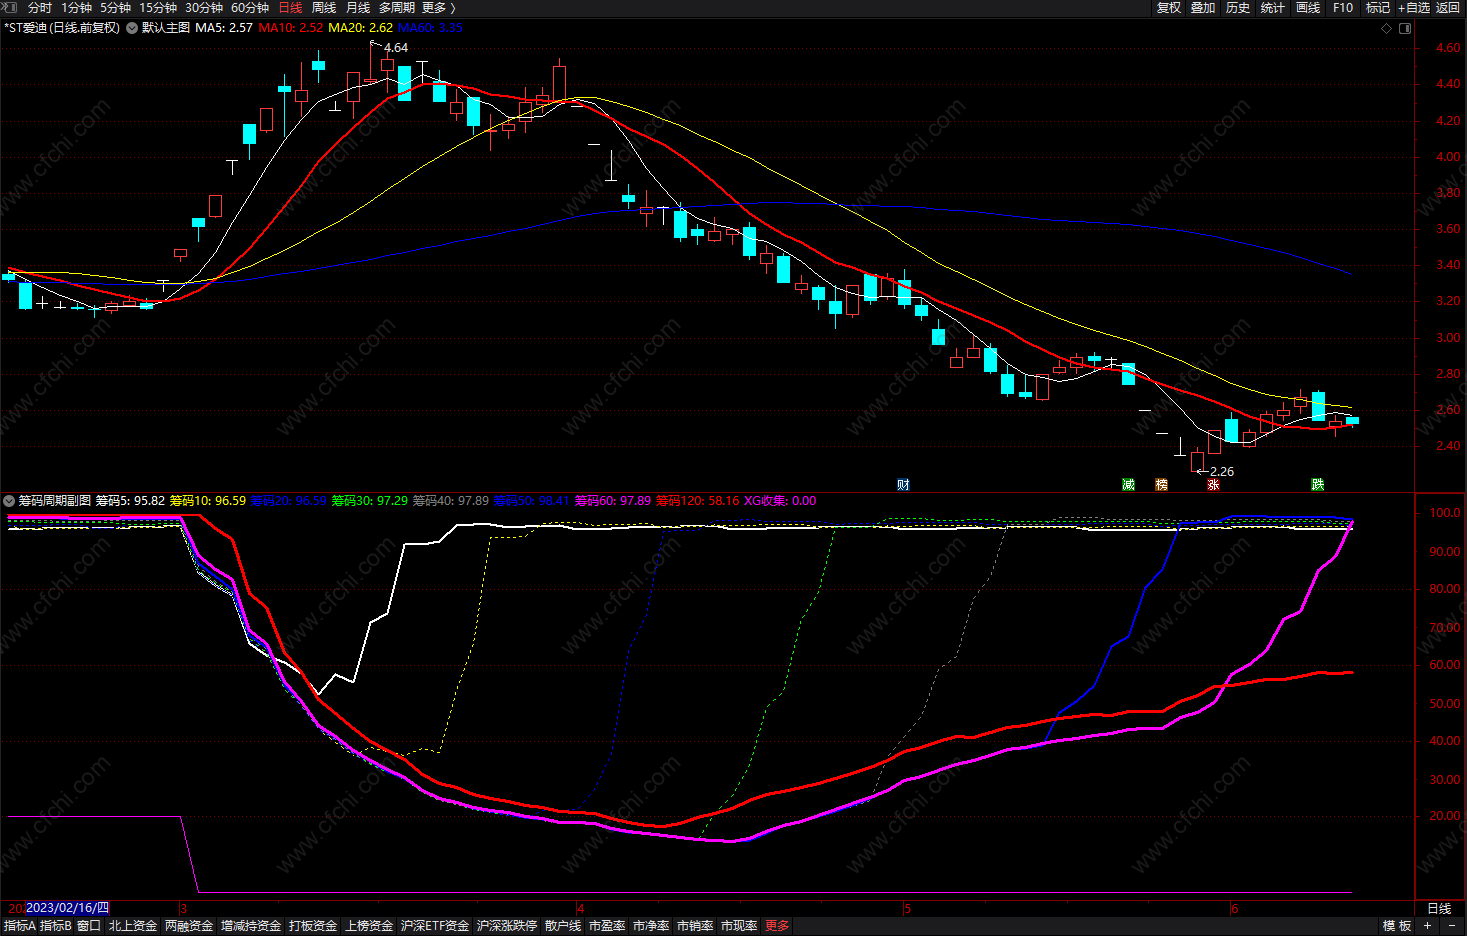Click the green 跌 event marker
This screenshot has height=936, width=1467.
click(1318, 485)
